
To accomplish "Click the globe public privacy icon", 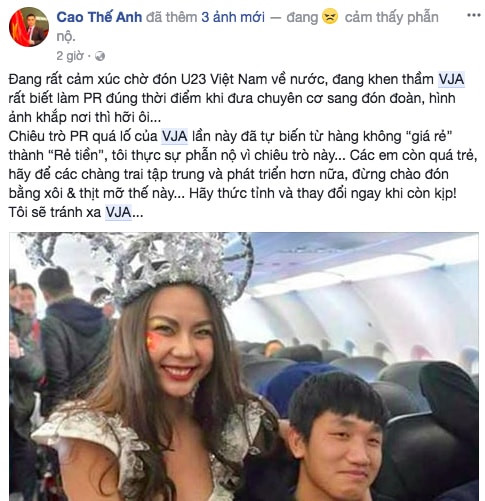I will (100, 56).
